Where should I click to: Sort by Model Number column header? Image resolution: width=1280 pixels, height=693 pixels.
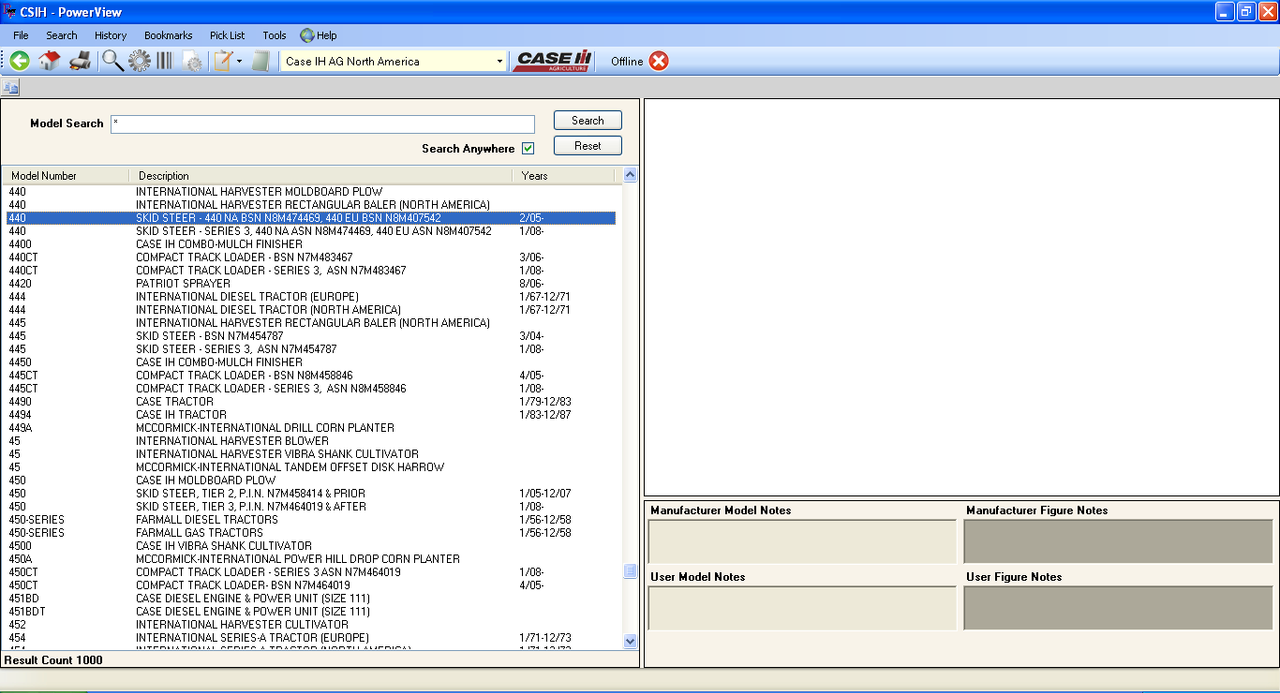65,176
